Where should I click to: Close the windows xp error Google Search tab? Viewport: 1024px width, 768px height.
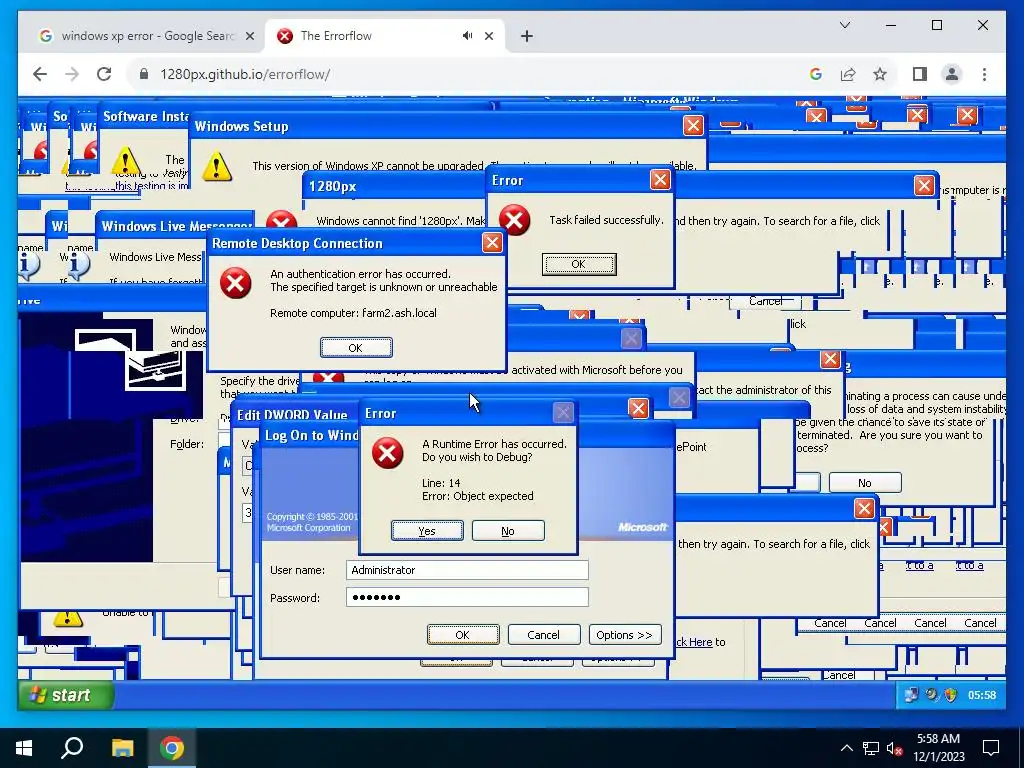click(249, 36)
